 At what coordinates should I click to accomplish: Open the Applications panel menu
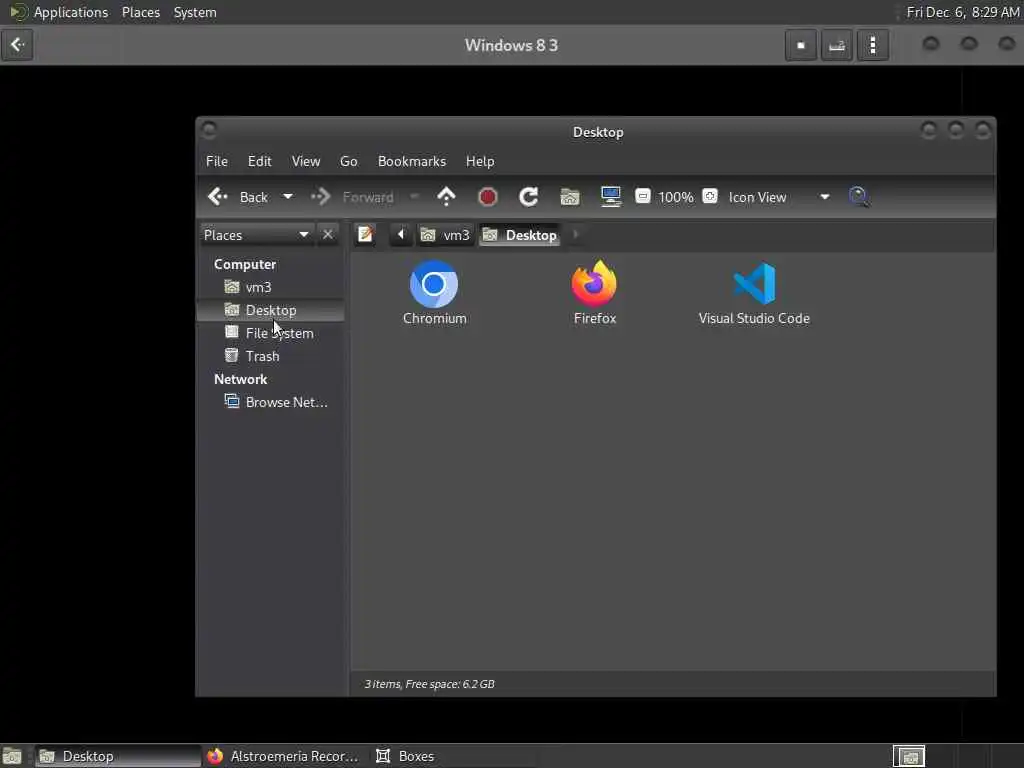tap(59, 12)
